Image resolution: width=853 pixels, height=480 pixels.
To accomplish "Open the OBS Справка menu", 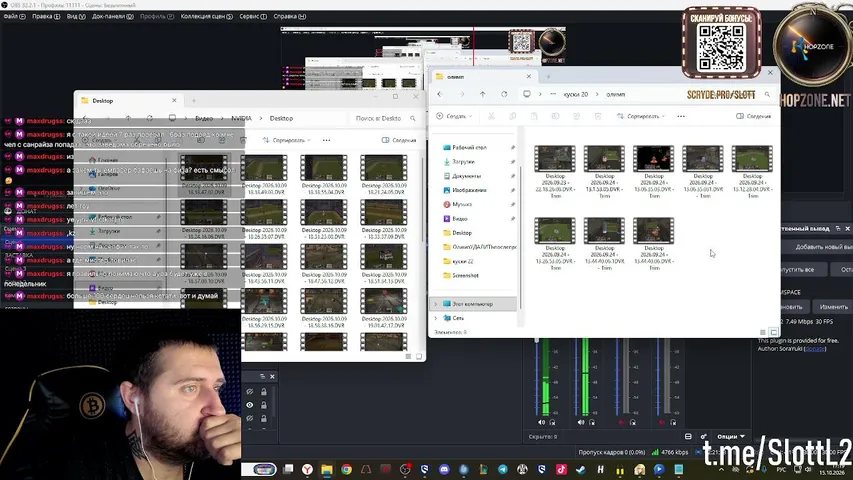I will click(289, 16).
